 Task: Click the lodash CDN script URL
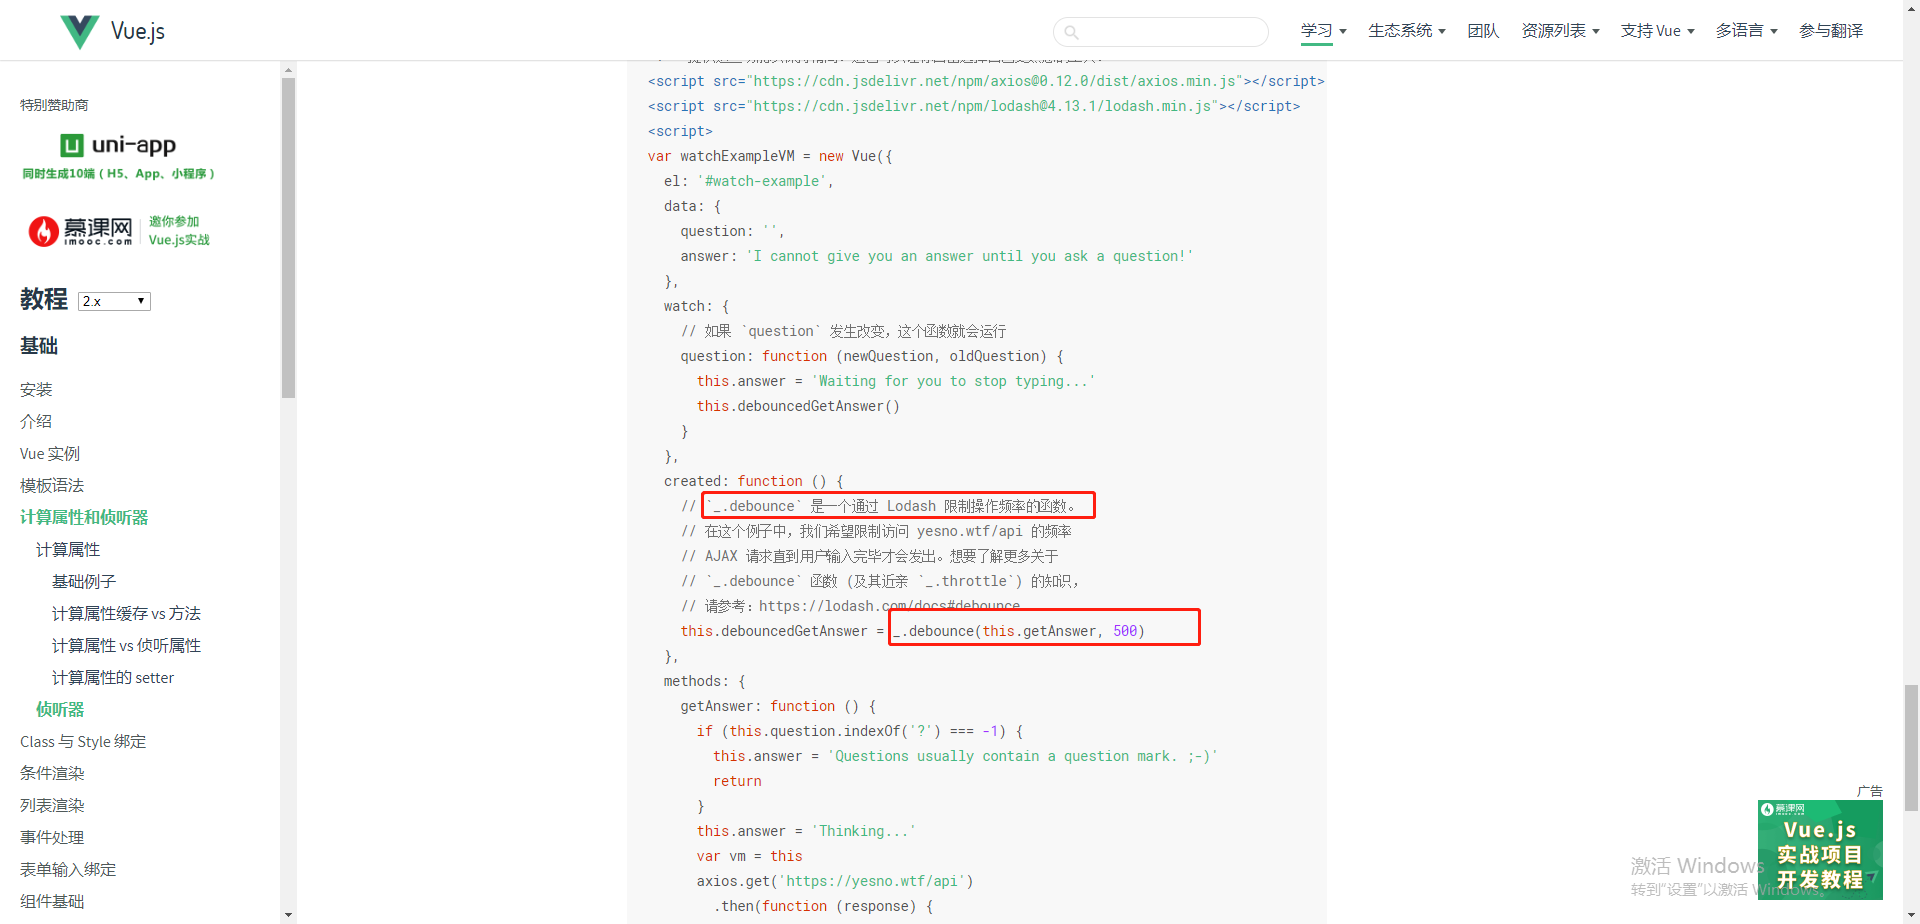pos(982,106)
